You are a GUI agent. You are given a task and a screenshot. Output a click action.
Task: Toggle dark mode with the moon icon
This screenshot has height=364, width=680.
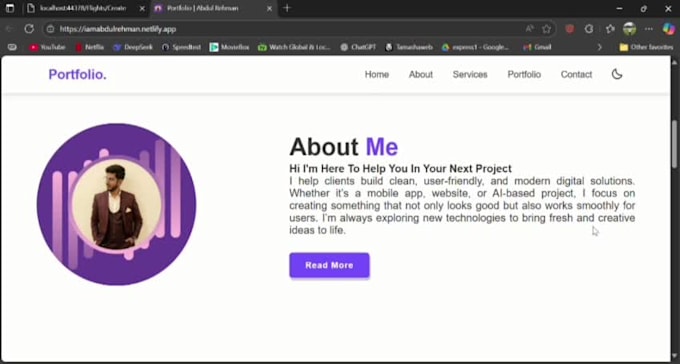[x=617, y=74]
